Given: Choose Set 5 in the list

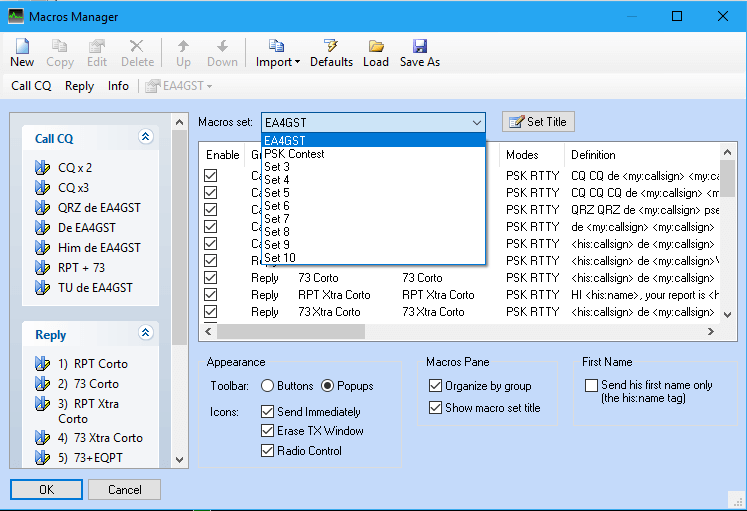Looking at the screenshot, I should point(374,193).
